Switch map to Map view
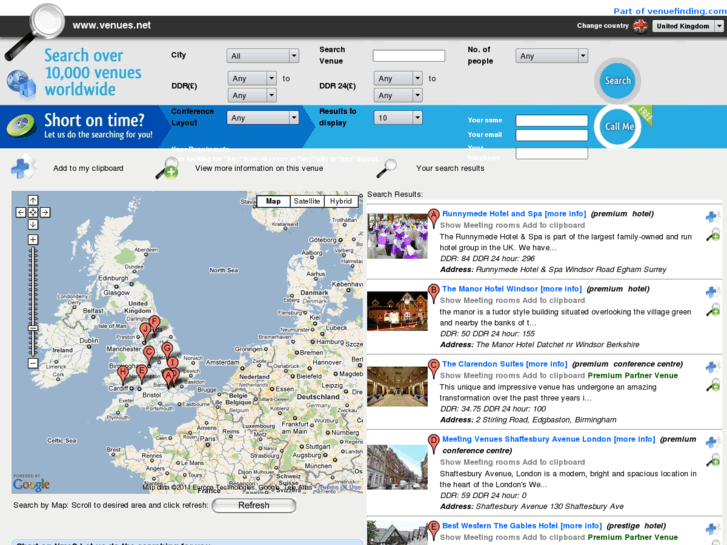Screen dimensions: 727x545 [x=273, y=201]
